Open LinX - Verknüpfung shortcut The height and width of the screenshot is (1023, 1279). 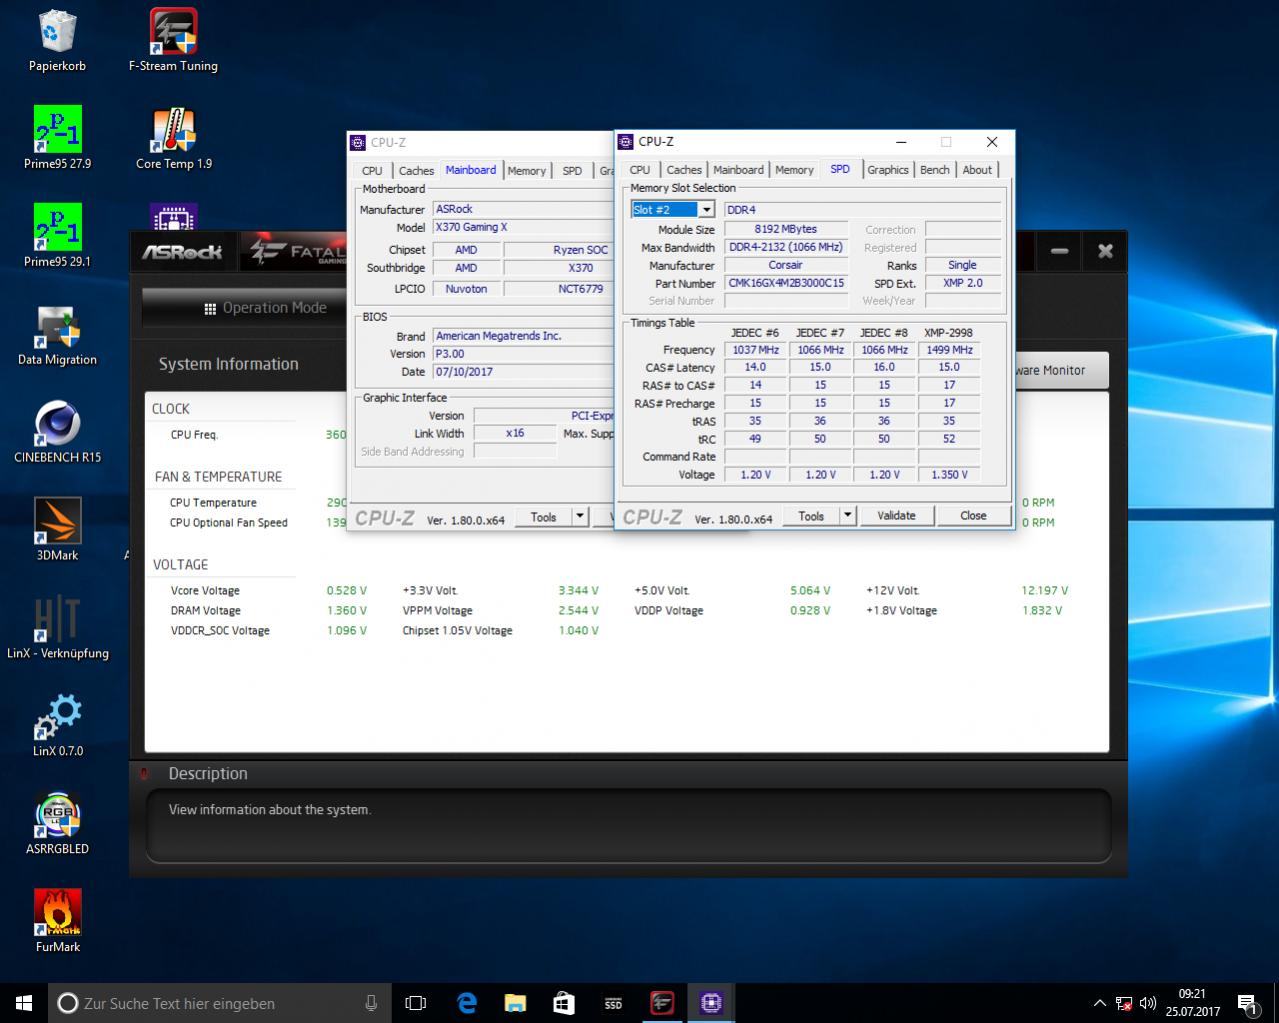tap(57, 628)
